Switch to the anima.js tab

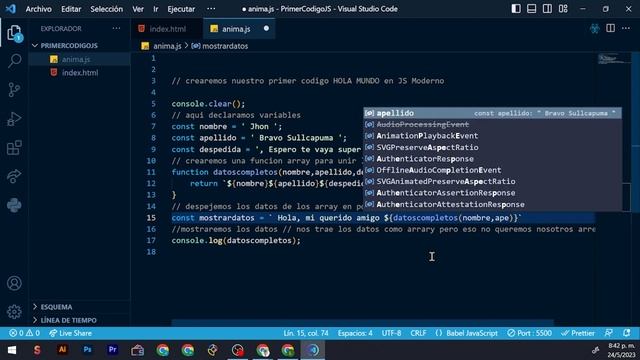pos(239,29)
